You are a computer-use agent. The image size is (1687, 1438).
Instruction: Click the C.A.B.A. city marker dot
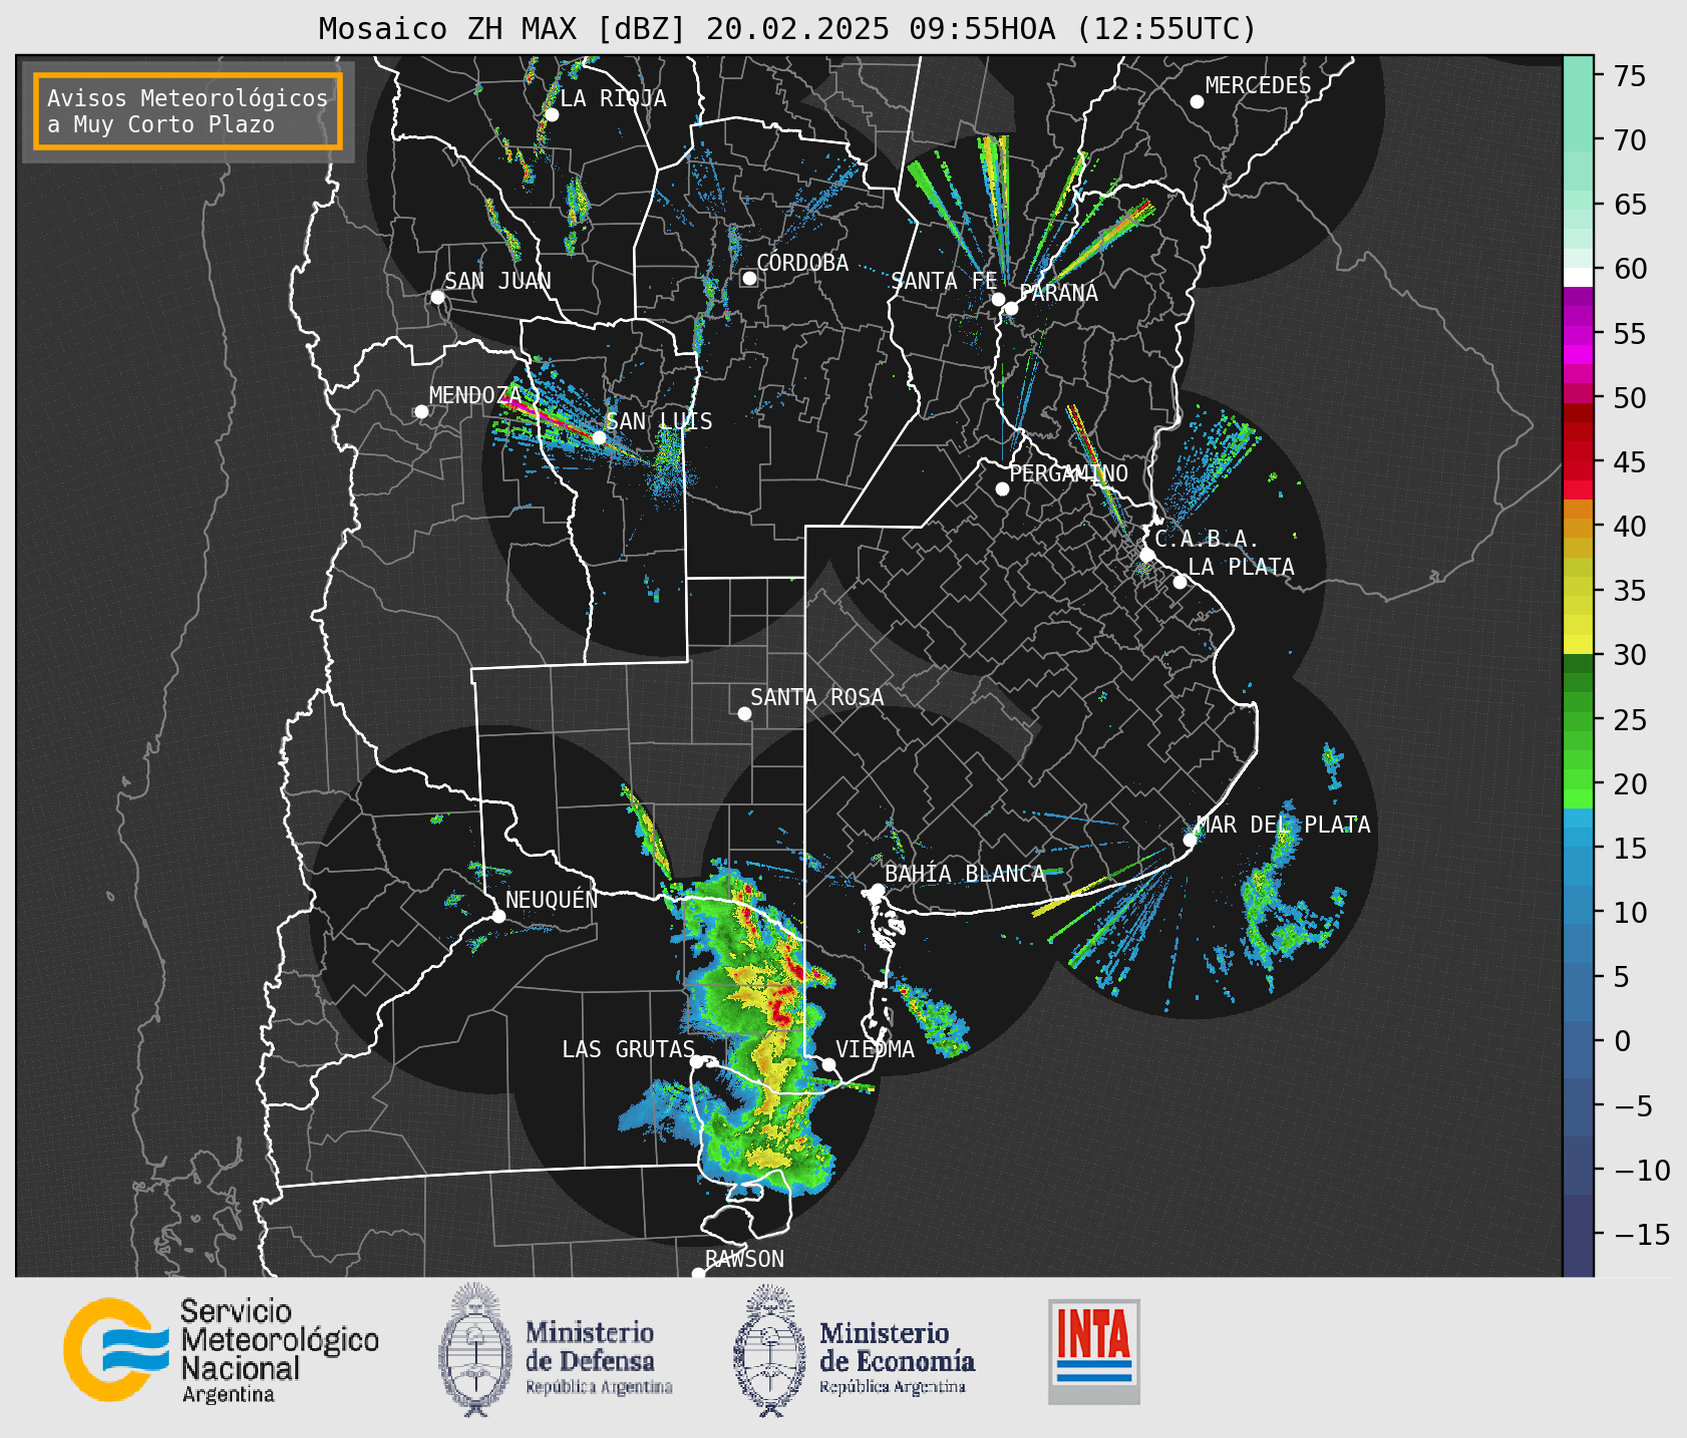[x=1147, y=555]
